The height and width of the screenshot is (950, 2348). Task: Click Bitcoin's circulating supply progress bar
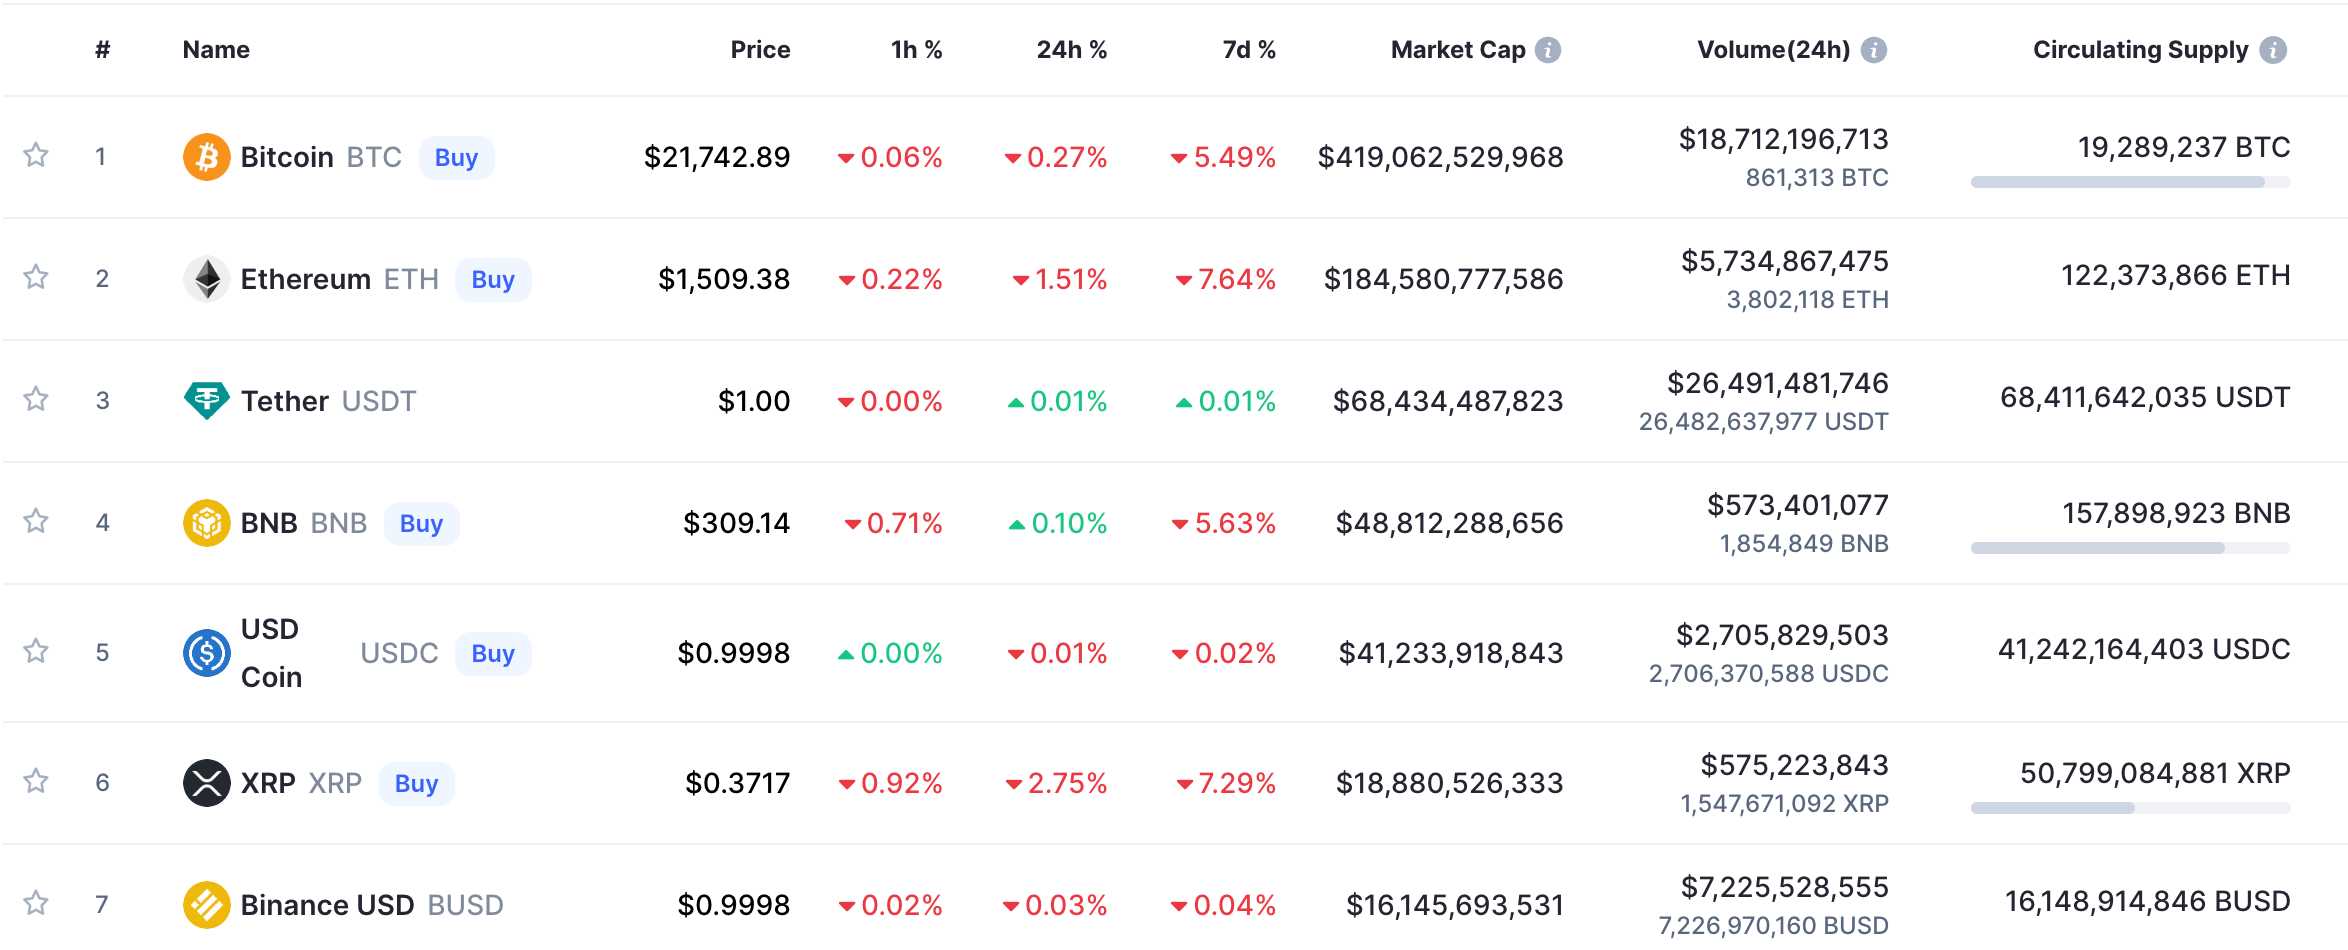[x=2129, y=183]
